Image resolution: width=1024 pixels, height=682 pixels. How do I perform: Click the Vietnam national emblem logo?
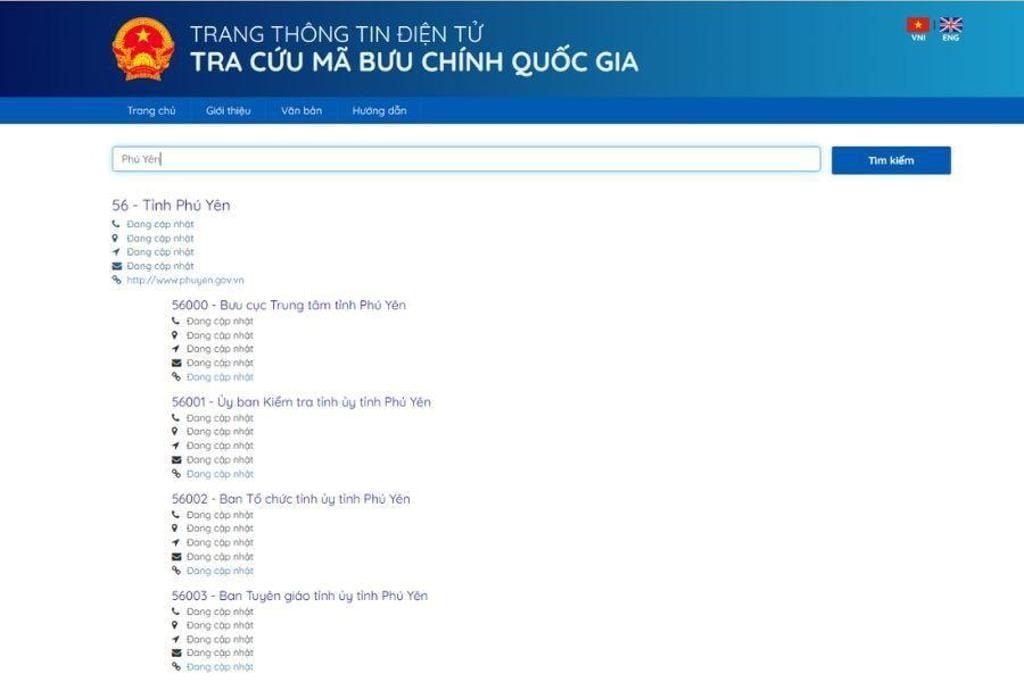coord(143,49)
